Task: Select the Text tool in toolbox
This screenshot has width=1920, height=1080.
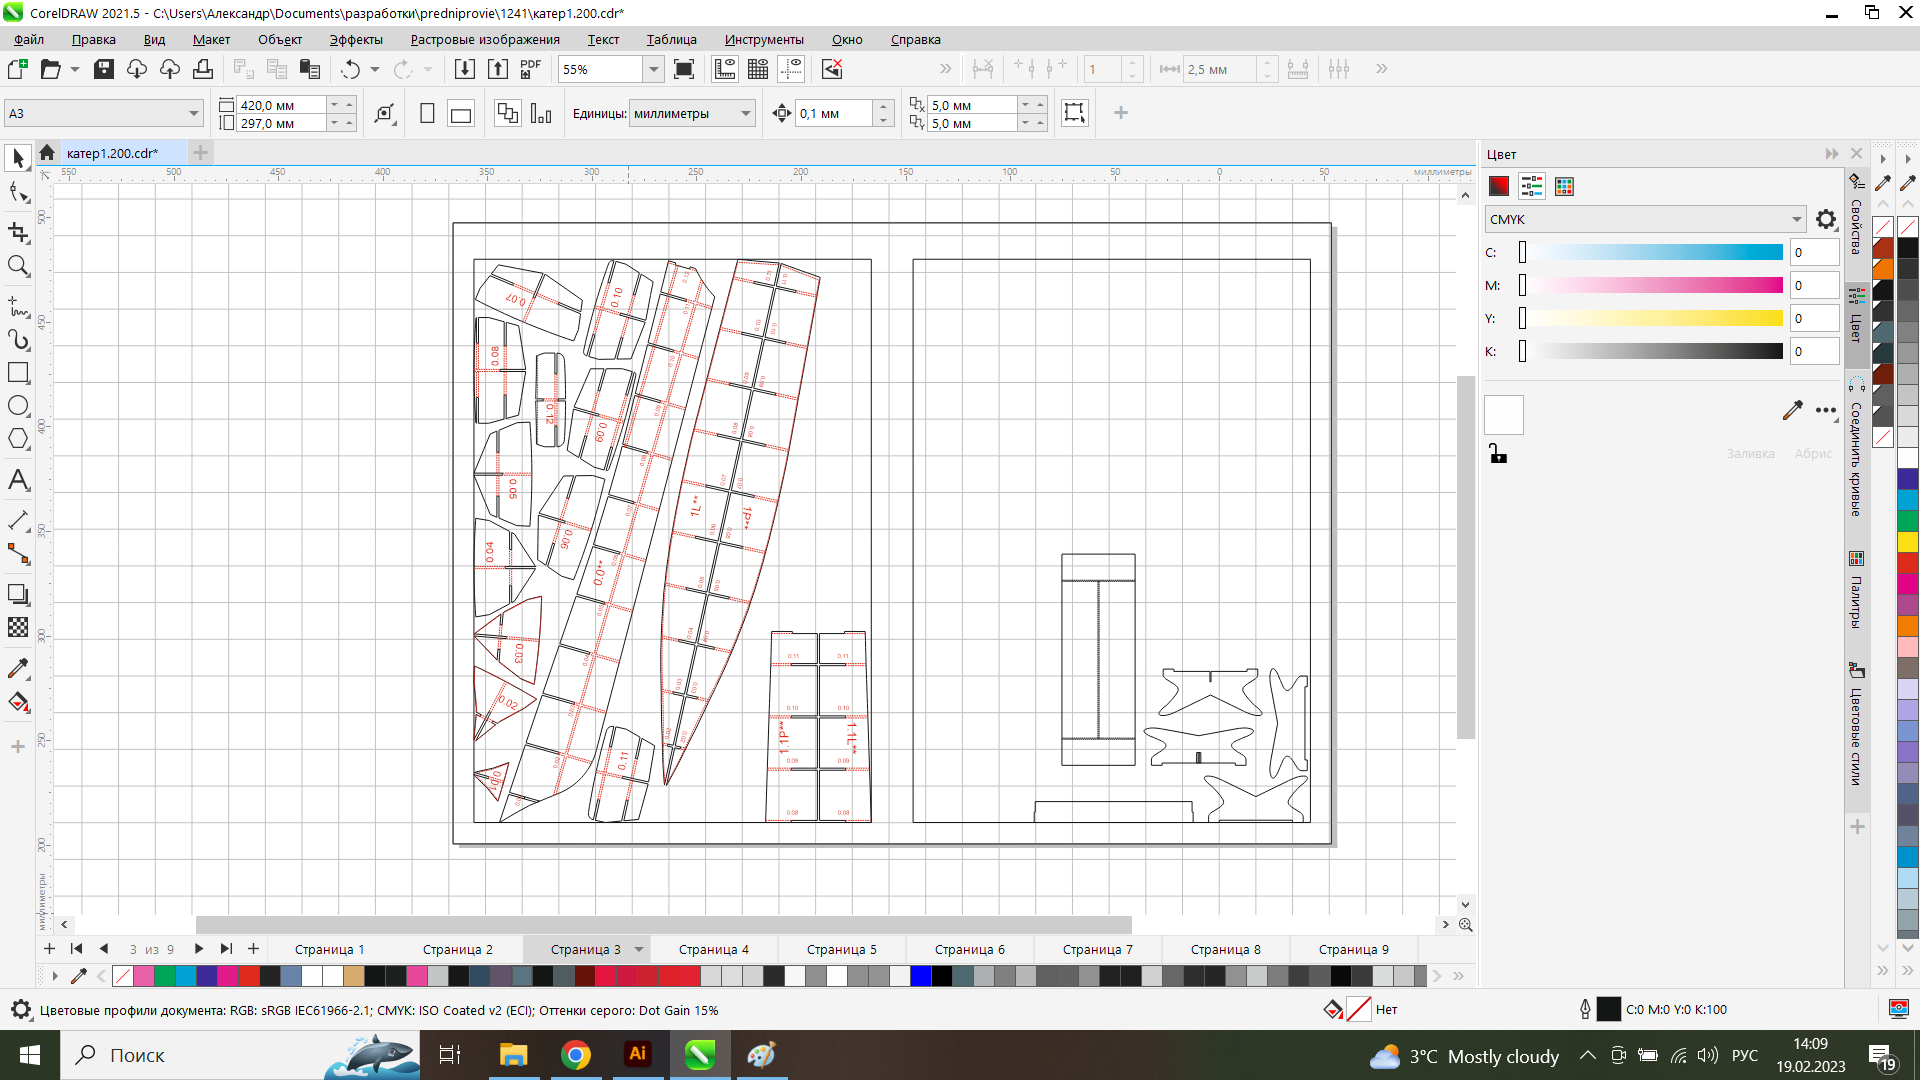Action: tap(18, 481)
